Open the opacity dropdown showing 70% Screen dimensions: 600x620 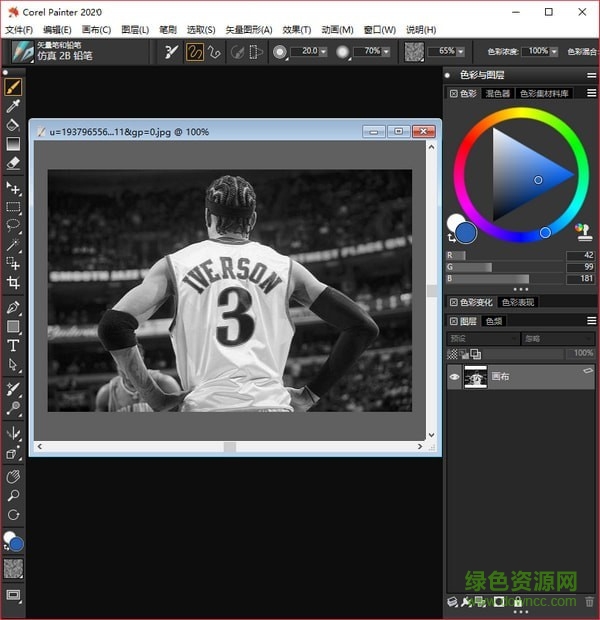point(385,51)
